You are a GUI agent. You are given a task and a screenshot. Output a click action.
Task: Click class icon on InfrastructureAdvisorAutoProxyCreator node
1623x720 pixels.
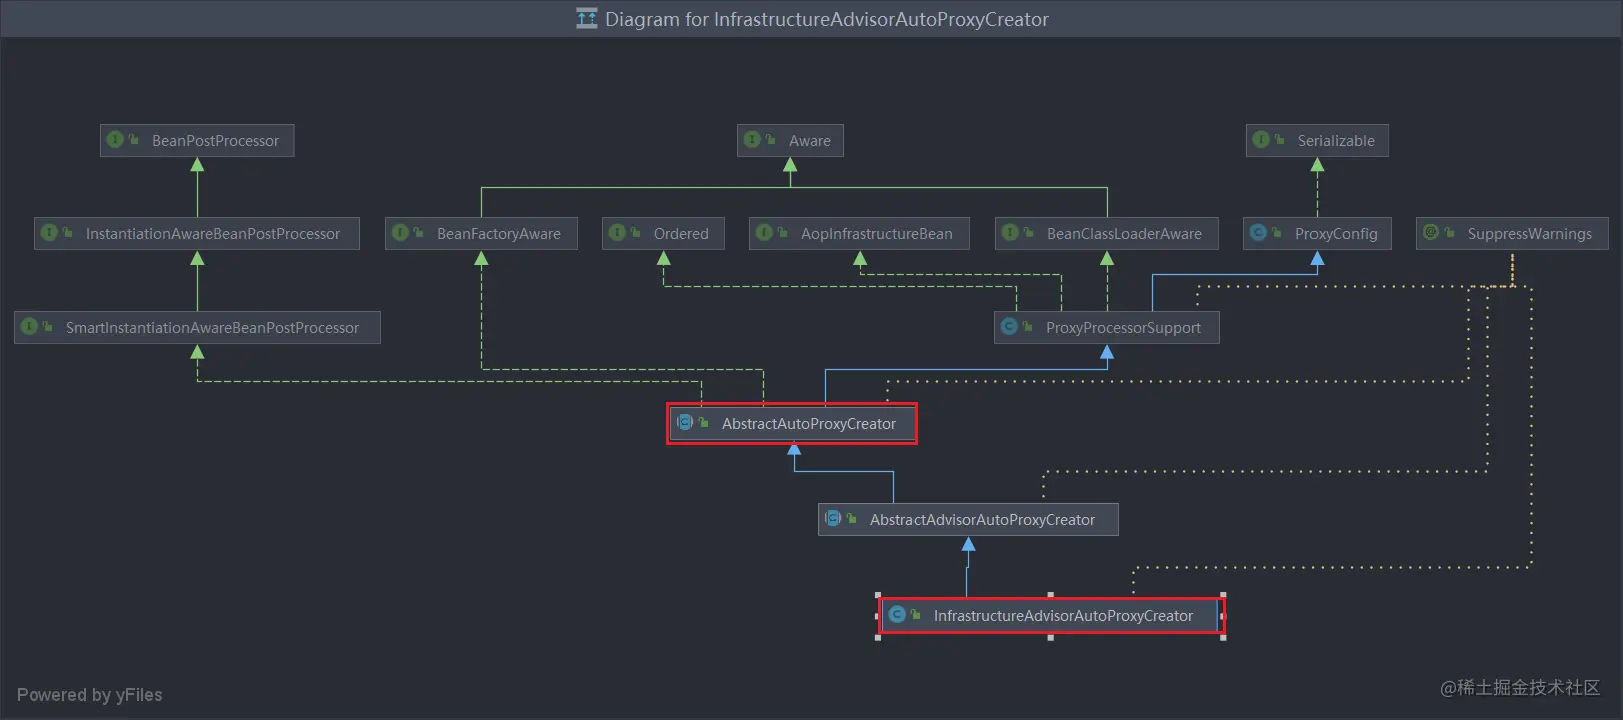click(x=897, y=615)
